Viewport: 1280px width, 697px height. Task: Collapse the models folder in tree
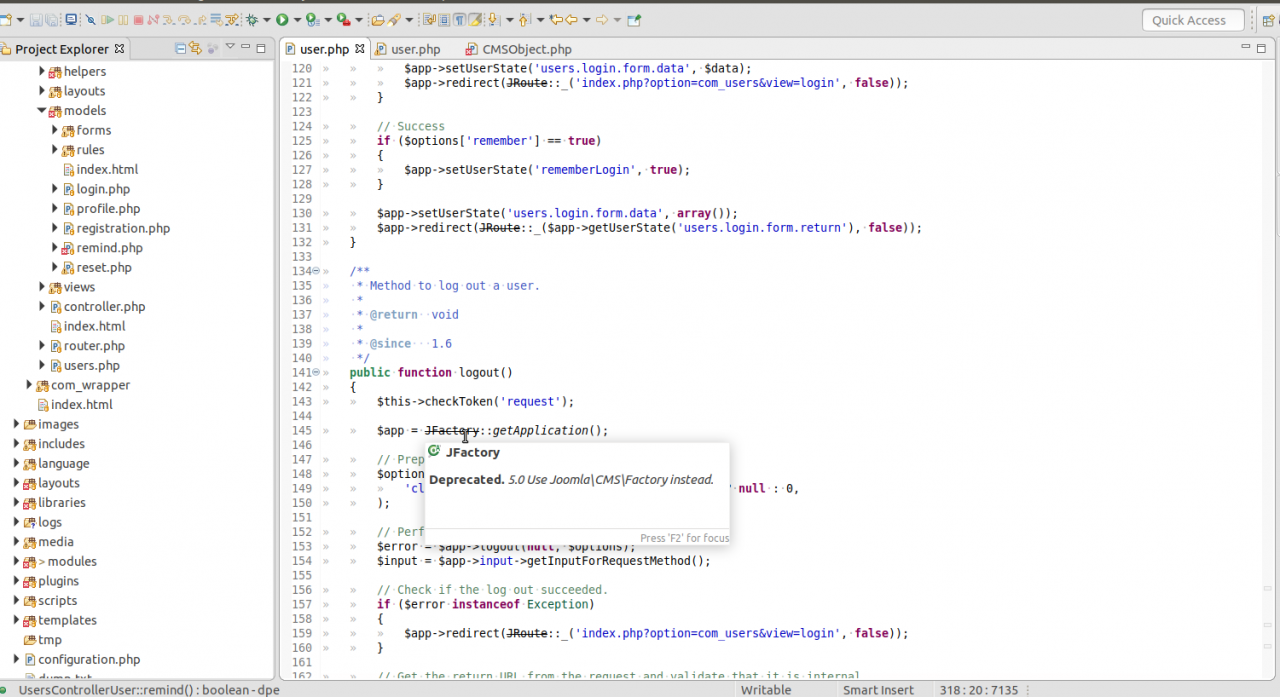pyautogui.click(x=42, y=111)
